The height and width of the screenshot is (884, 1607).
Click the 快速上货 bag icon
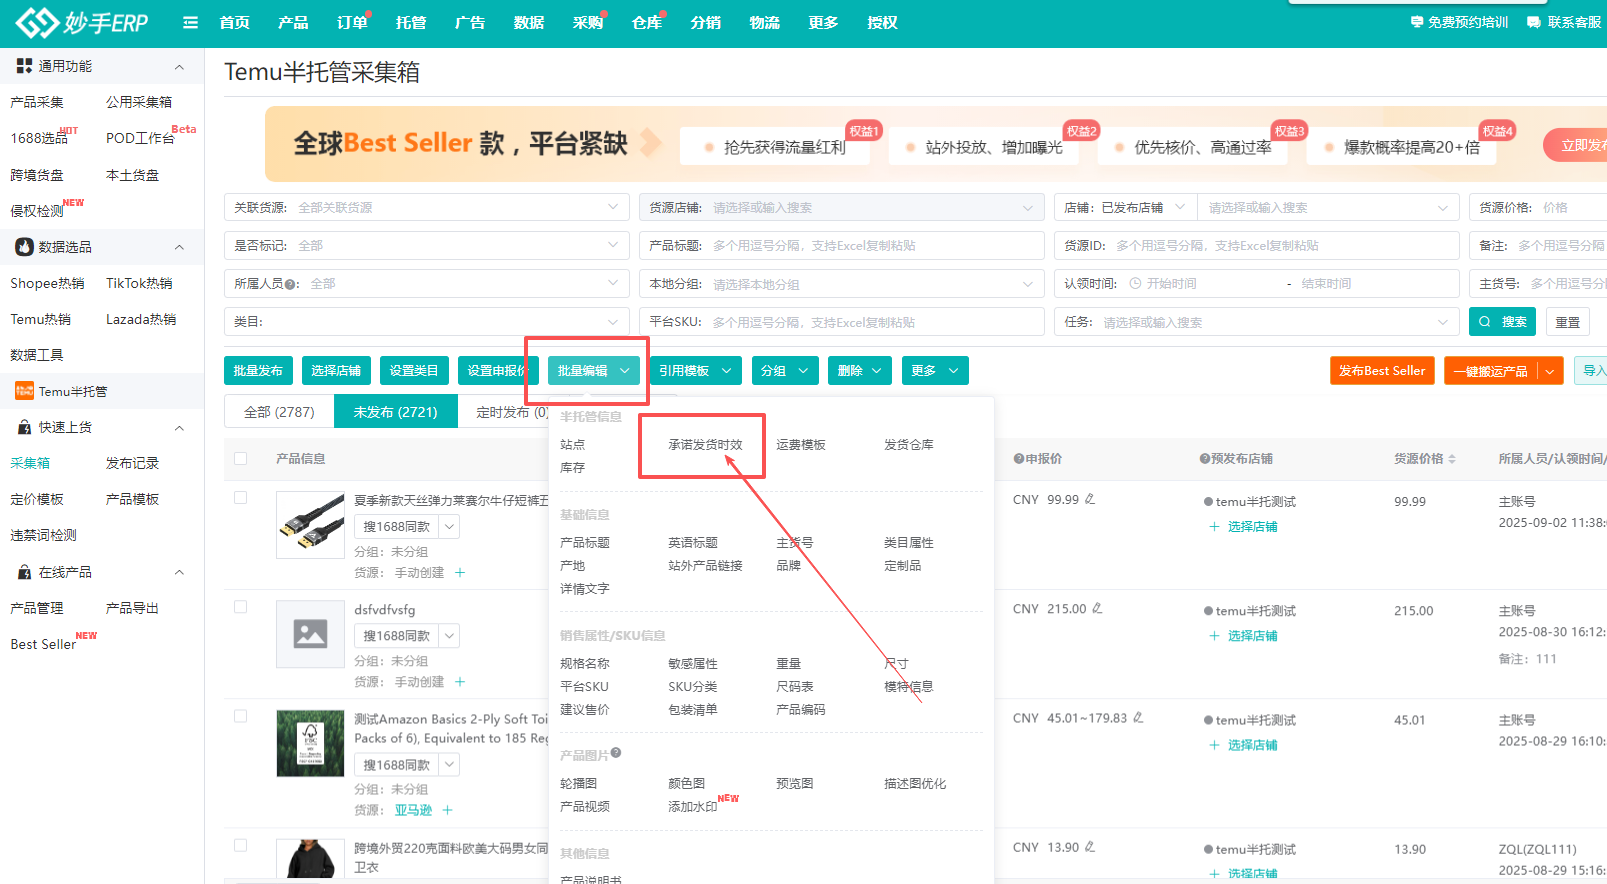tap(25, 427)
